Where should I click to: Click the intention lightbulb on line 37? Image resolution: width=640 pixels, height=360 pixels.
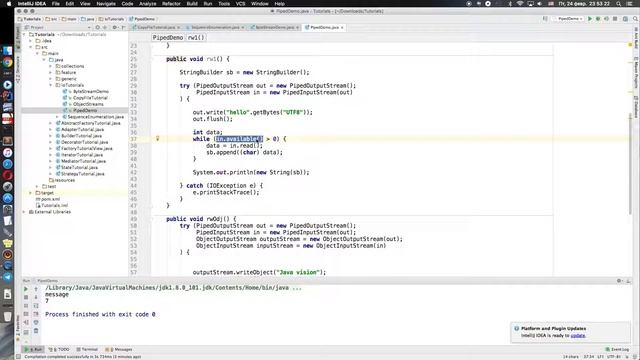click(x=158, y=139)
